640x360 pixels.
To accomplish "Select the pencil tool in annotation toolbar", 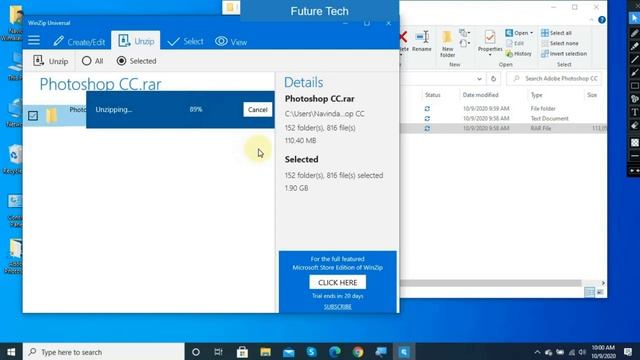I will coord(634,33).
